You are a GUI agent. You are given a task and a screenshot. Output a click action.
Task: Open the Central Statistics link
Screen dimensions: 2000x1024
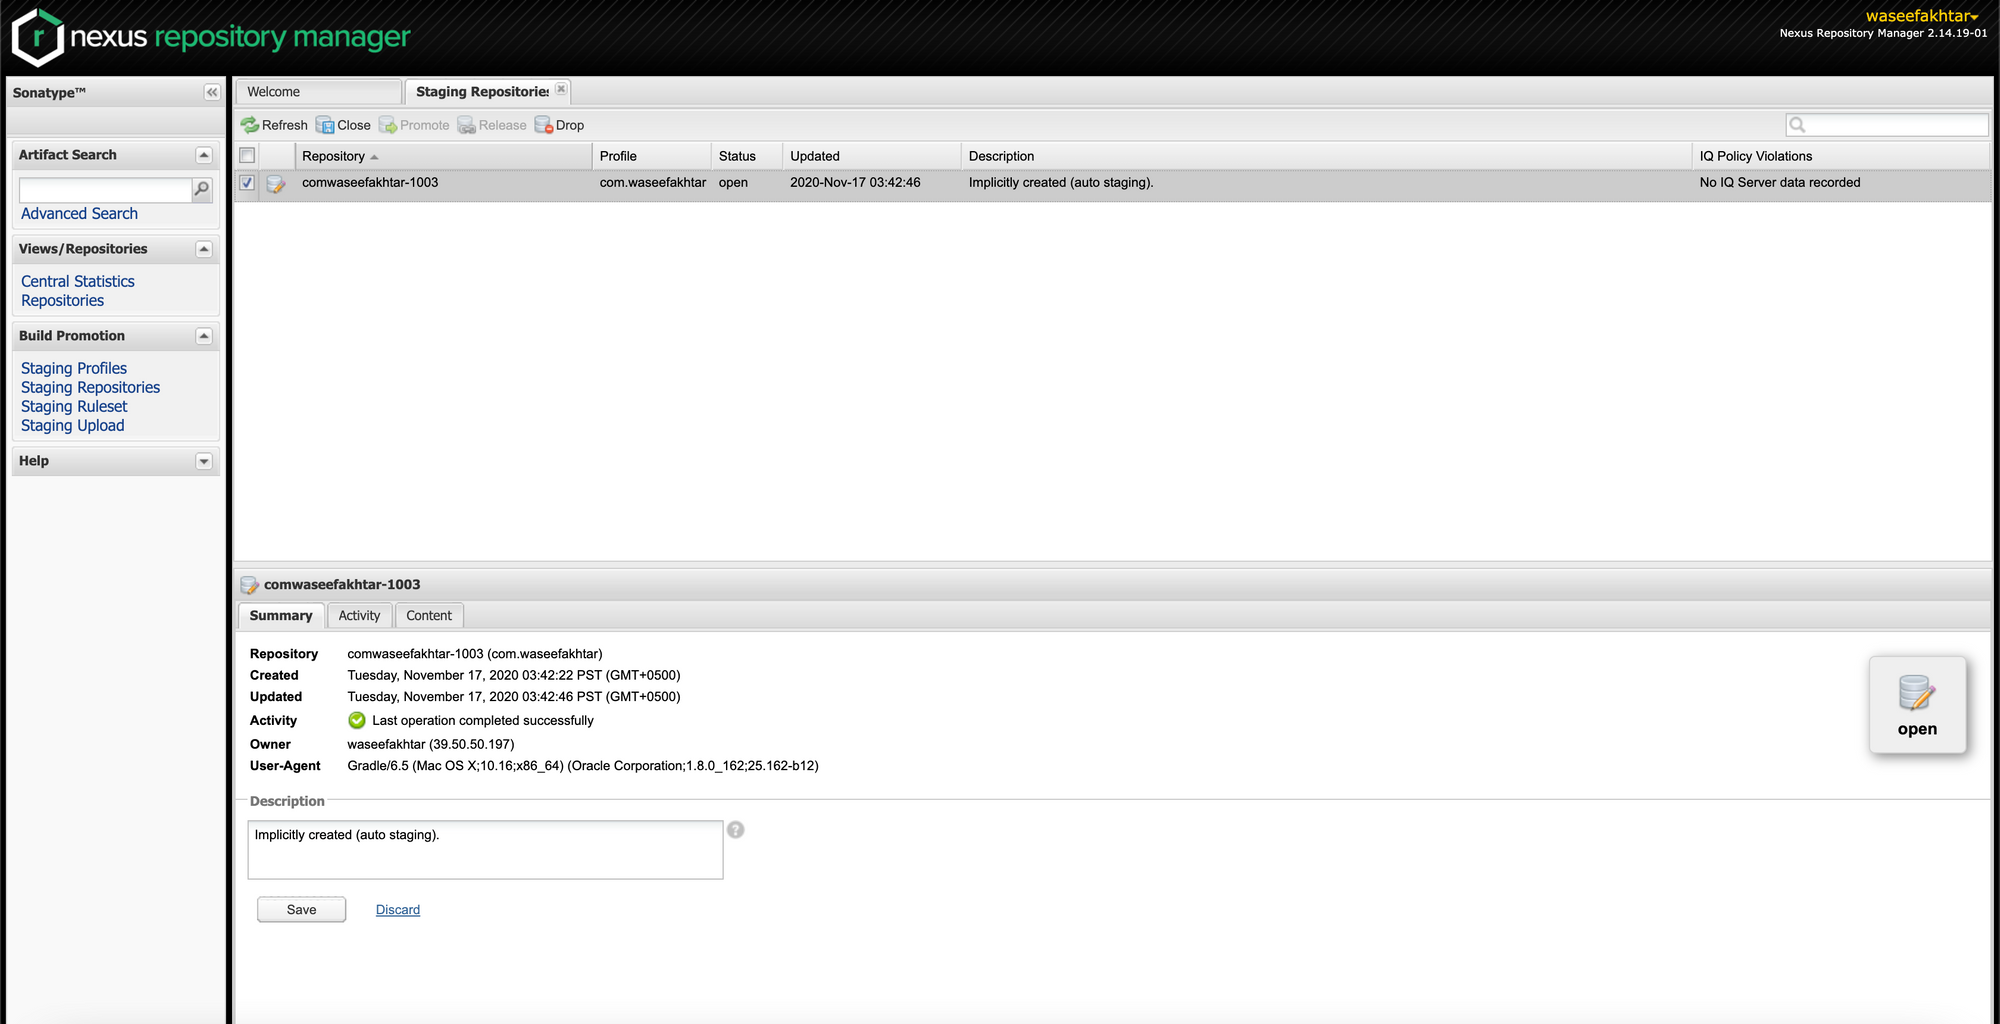[x=78, y=282]
